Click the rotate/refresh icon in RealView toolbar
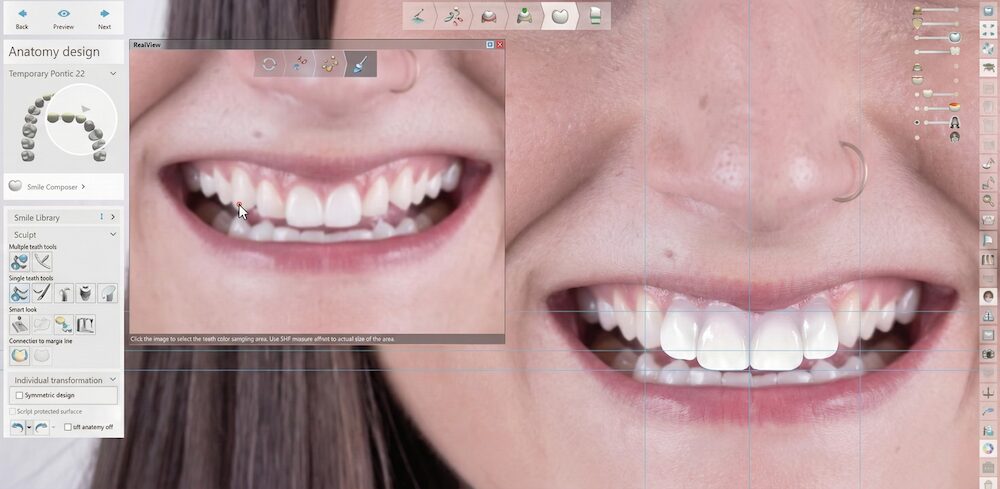Viewport: 1000px width, 489px height. pos(269,64)
